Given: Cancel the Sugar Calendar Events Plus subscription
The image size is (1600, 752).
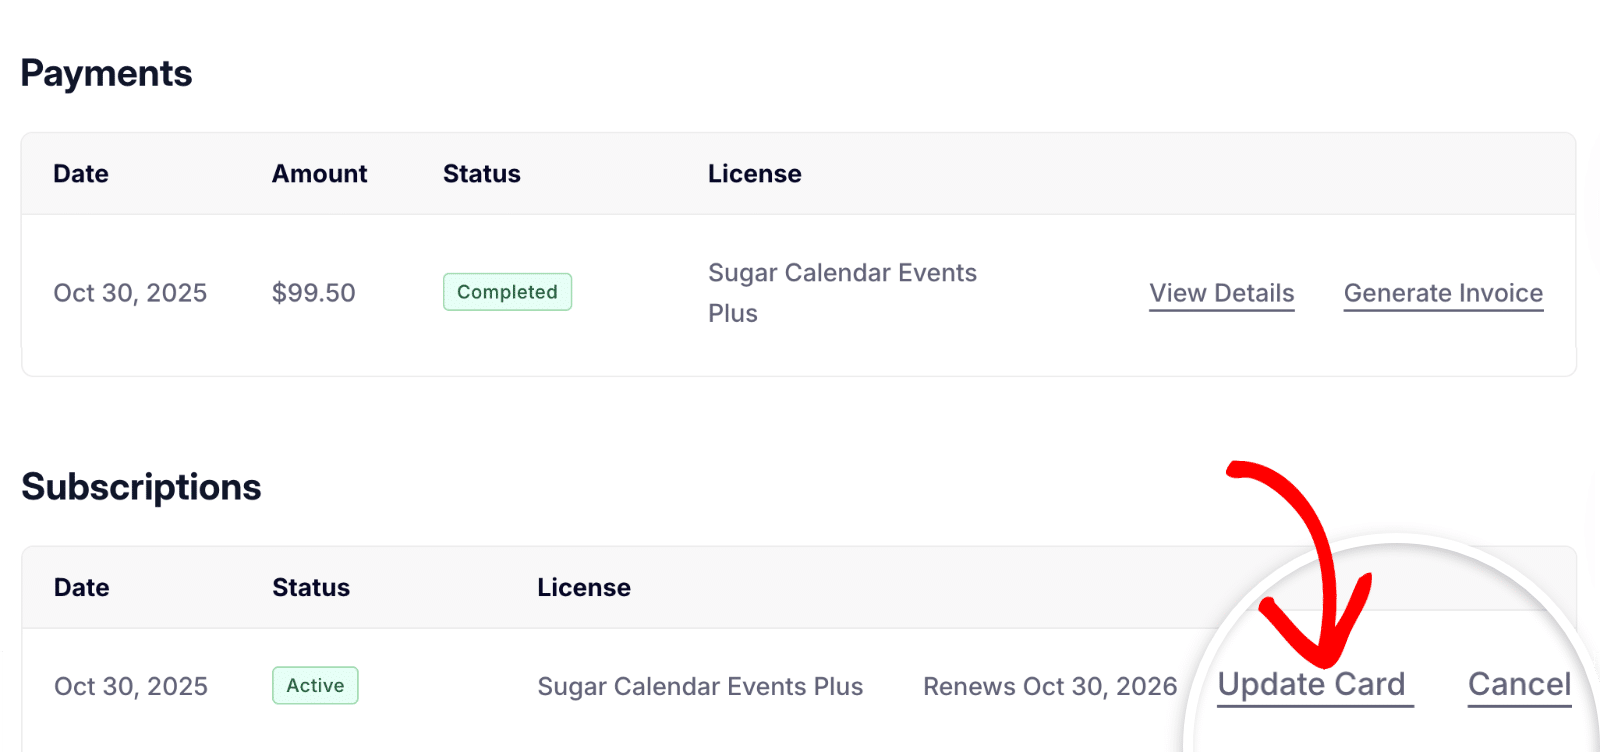Looking at the screenshot, I should 1519,685.
